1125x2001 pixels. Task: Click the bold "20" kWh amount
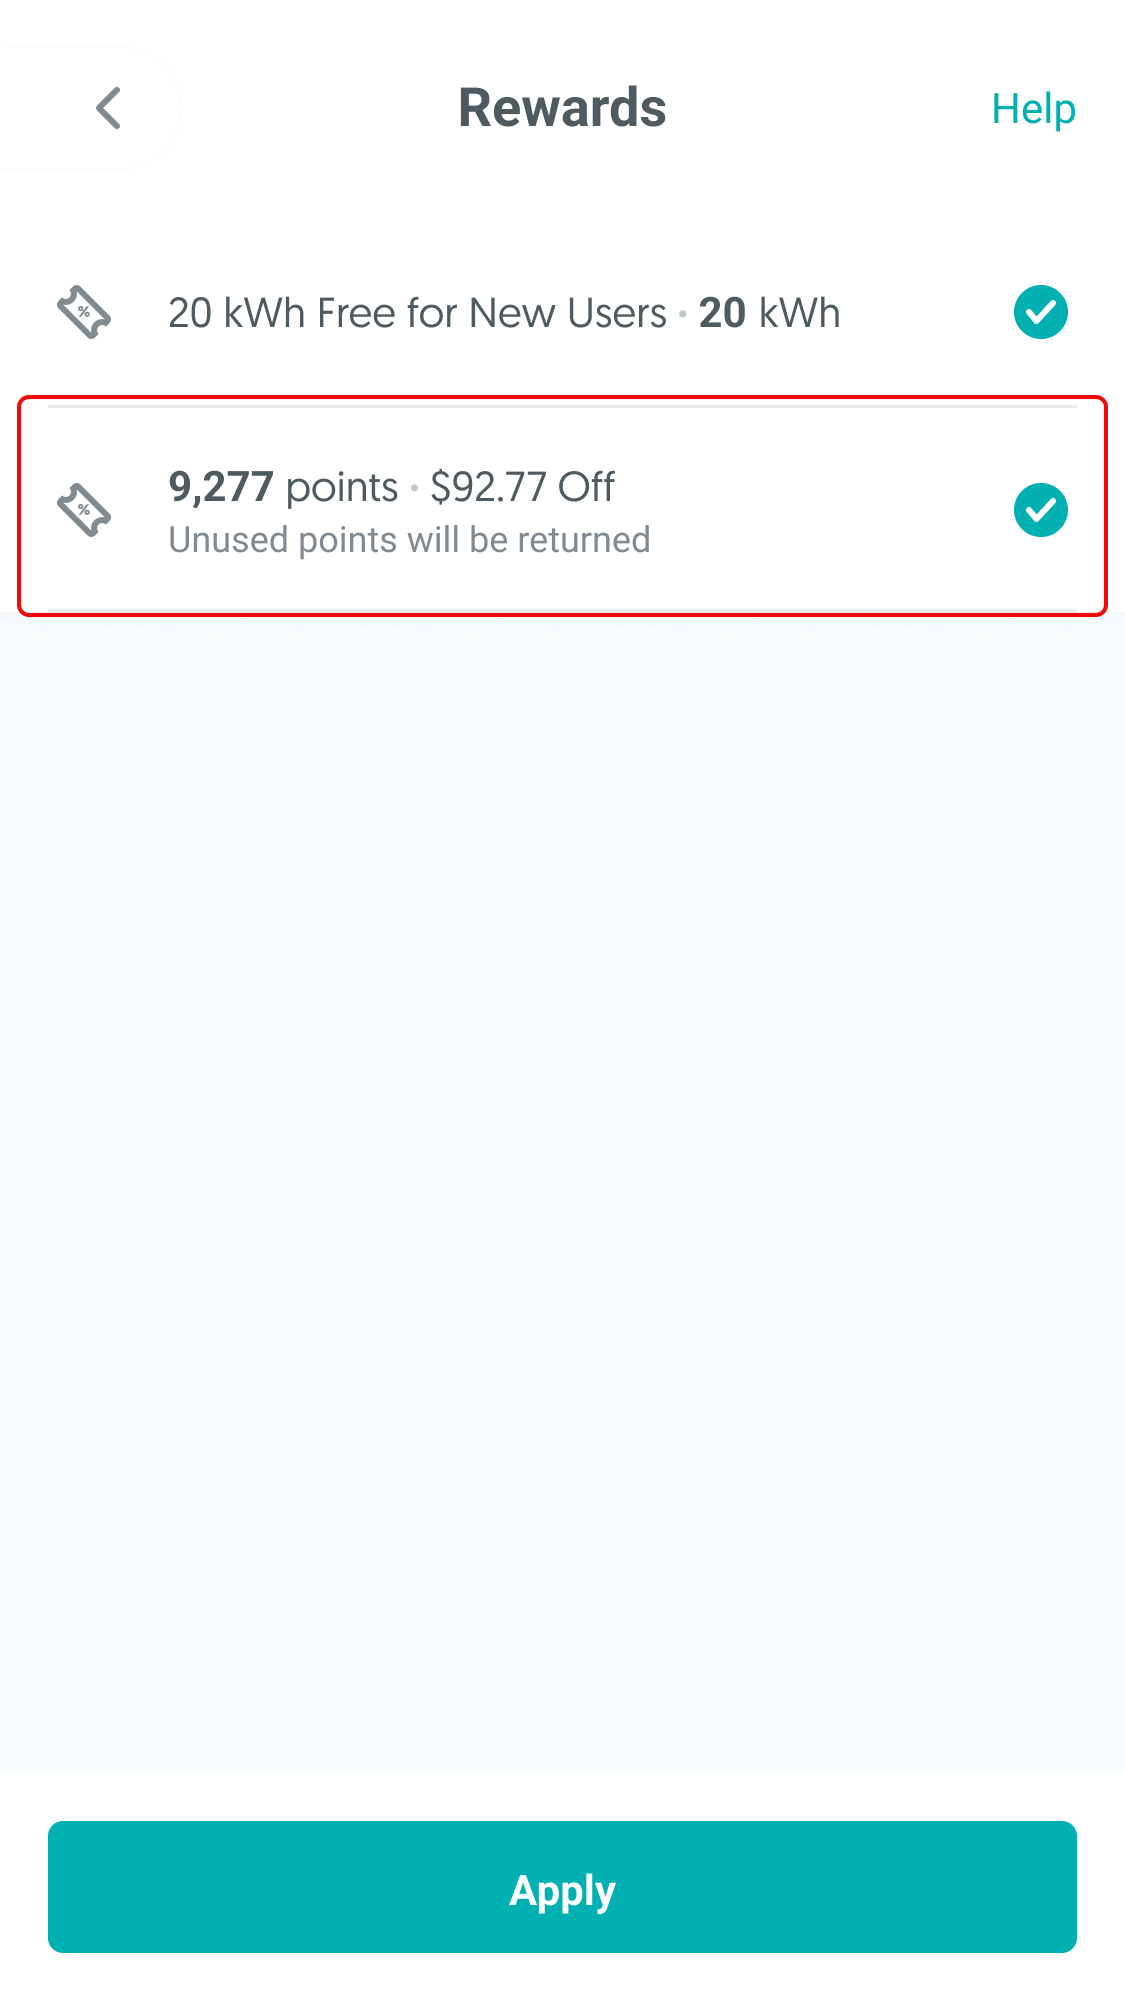click(722, 313)
